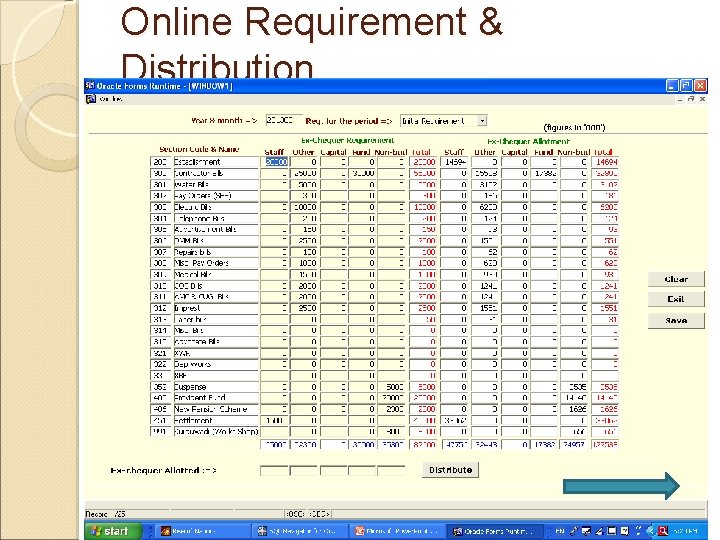
Task: Click Misc. Pay Orders row Other requirement cell
Action: pyautogui.click(x=304, y=263)
